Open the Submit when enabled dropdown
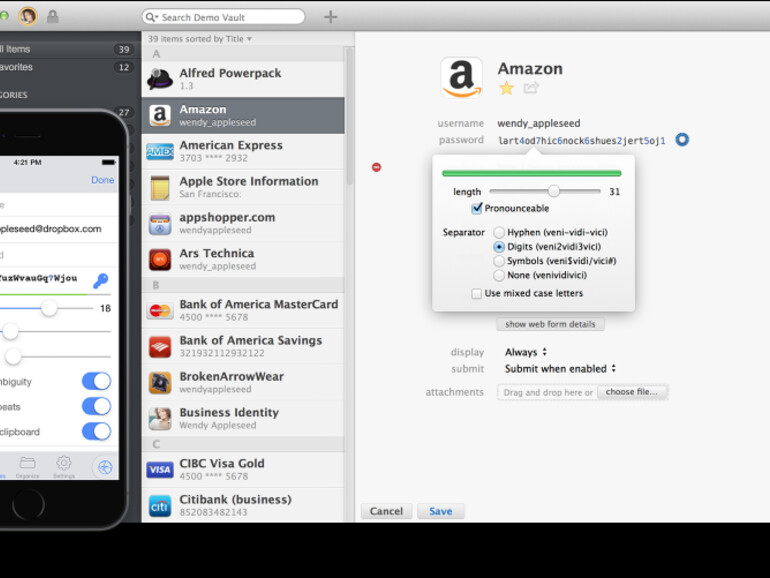Image resolution: width=770 pixels, height=578 pixels. pyautogui.click(x=560, y=369)
